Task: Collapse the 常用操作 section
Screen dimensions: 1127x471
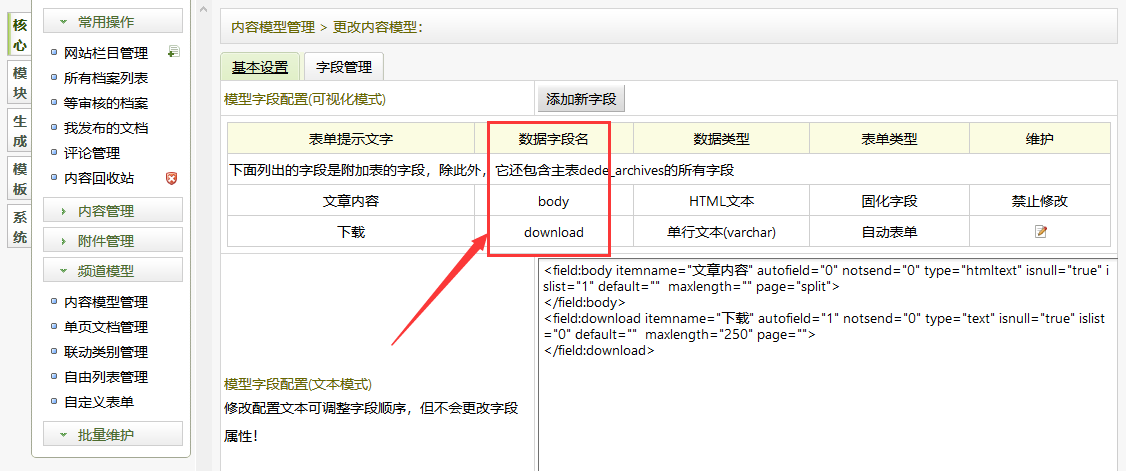Action: pyautogui.click(x=112, y=21)
